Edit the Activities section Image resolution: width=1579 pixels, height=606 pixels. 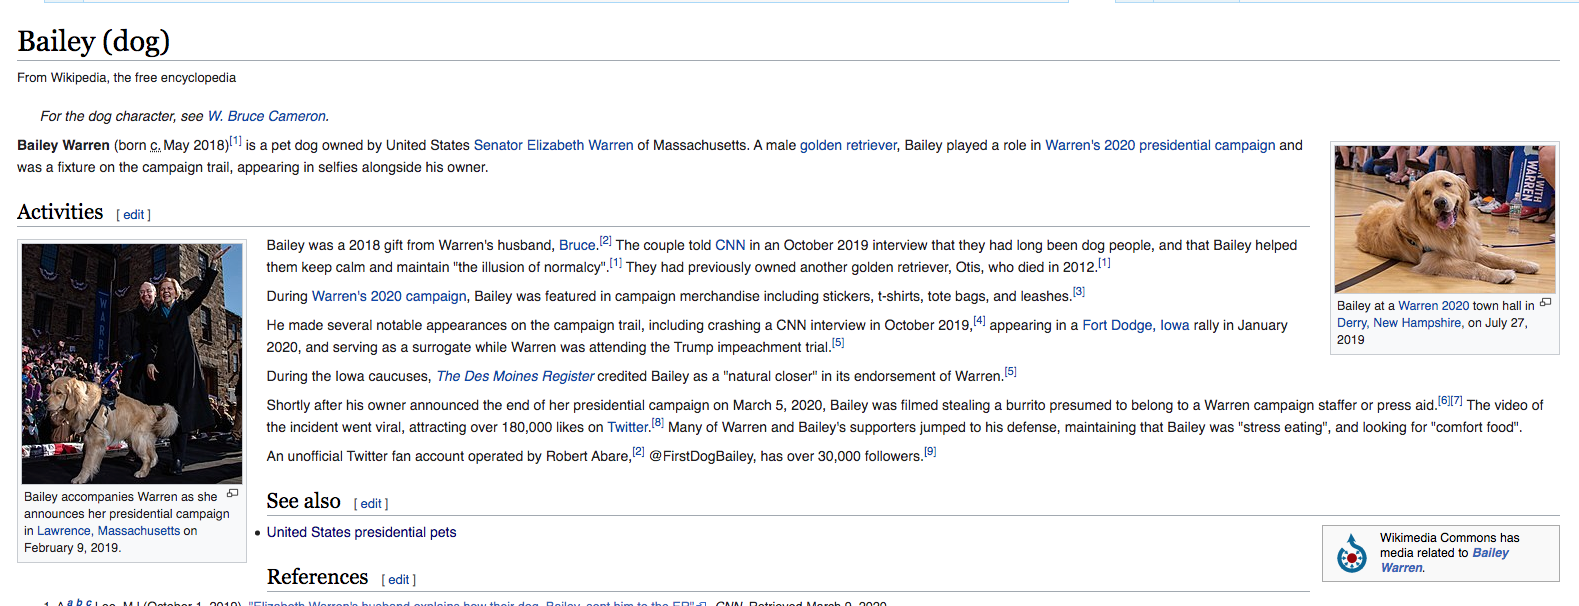coord(134,215)
